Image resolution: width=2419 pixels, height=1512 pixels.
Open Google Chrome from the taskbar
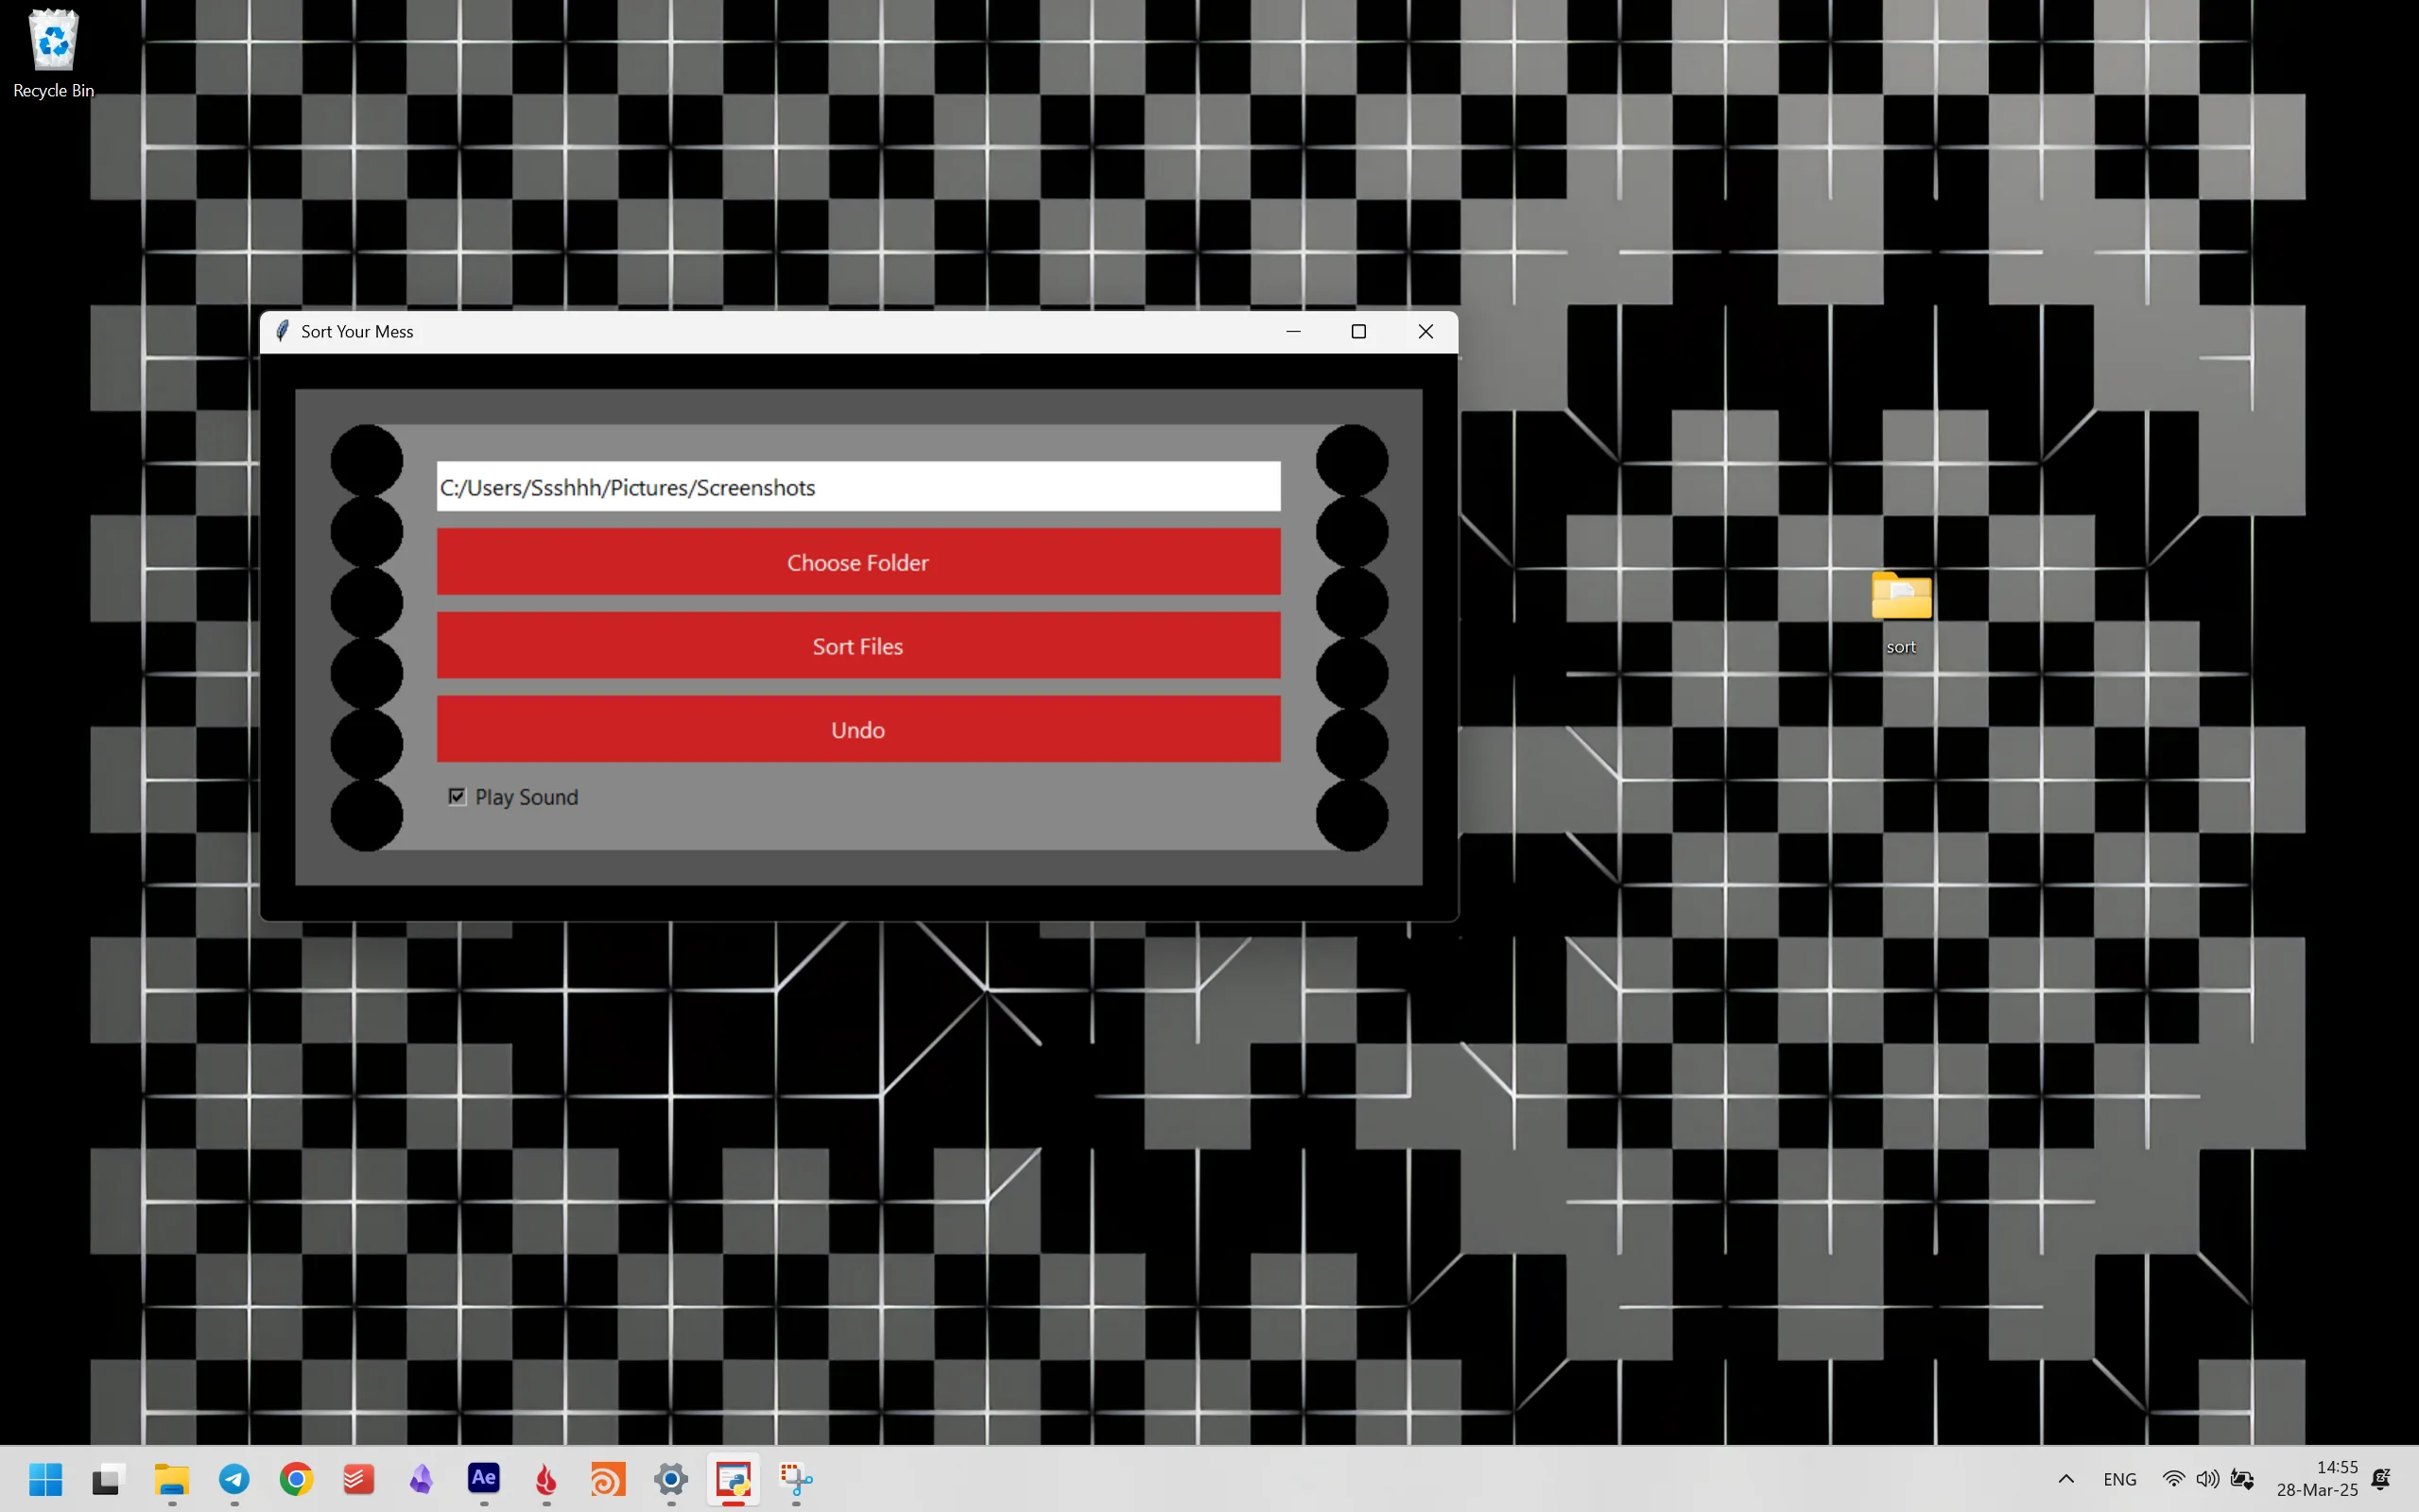tap(296, 1479)
